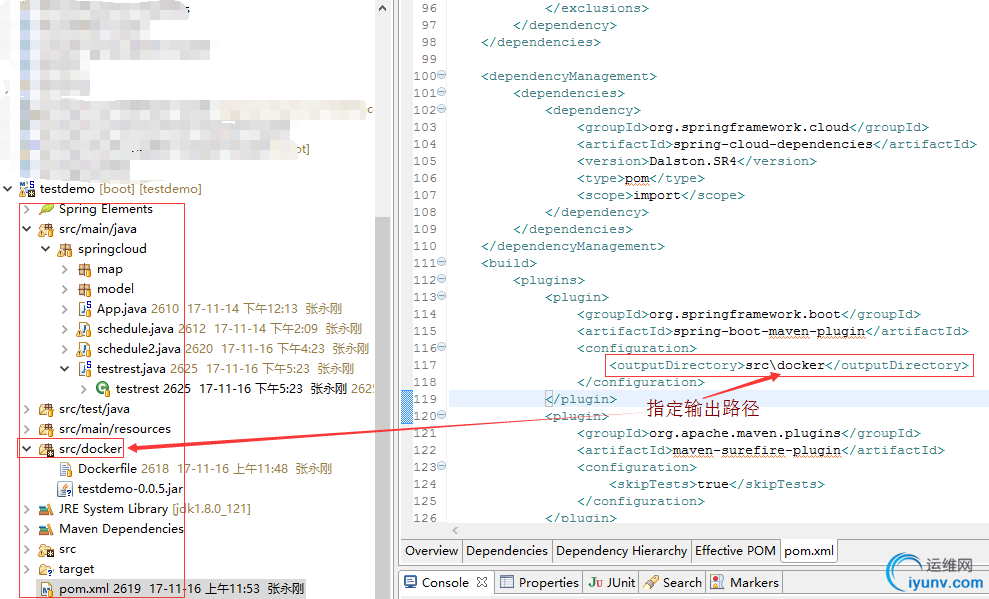Viewport: 989px width, 599px height.
Task: Collapse the testdemo project node
Action: [8, 189]
